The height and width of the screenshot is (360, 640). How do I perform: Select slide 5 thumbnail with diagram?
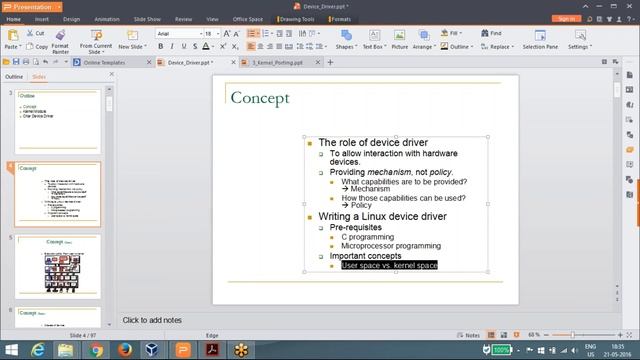(x=58, y=266)
